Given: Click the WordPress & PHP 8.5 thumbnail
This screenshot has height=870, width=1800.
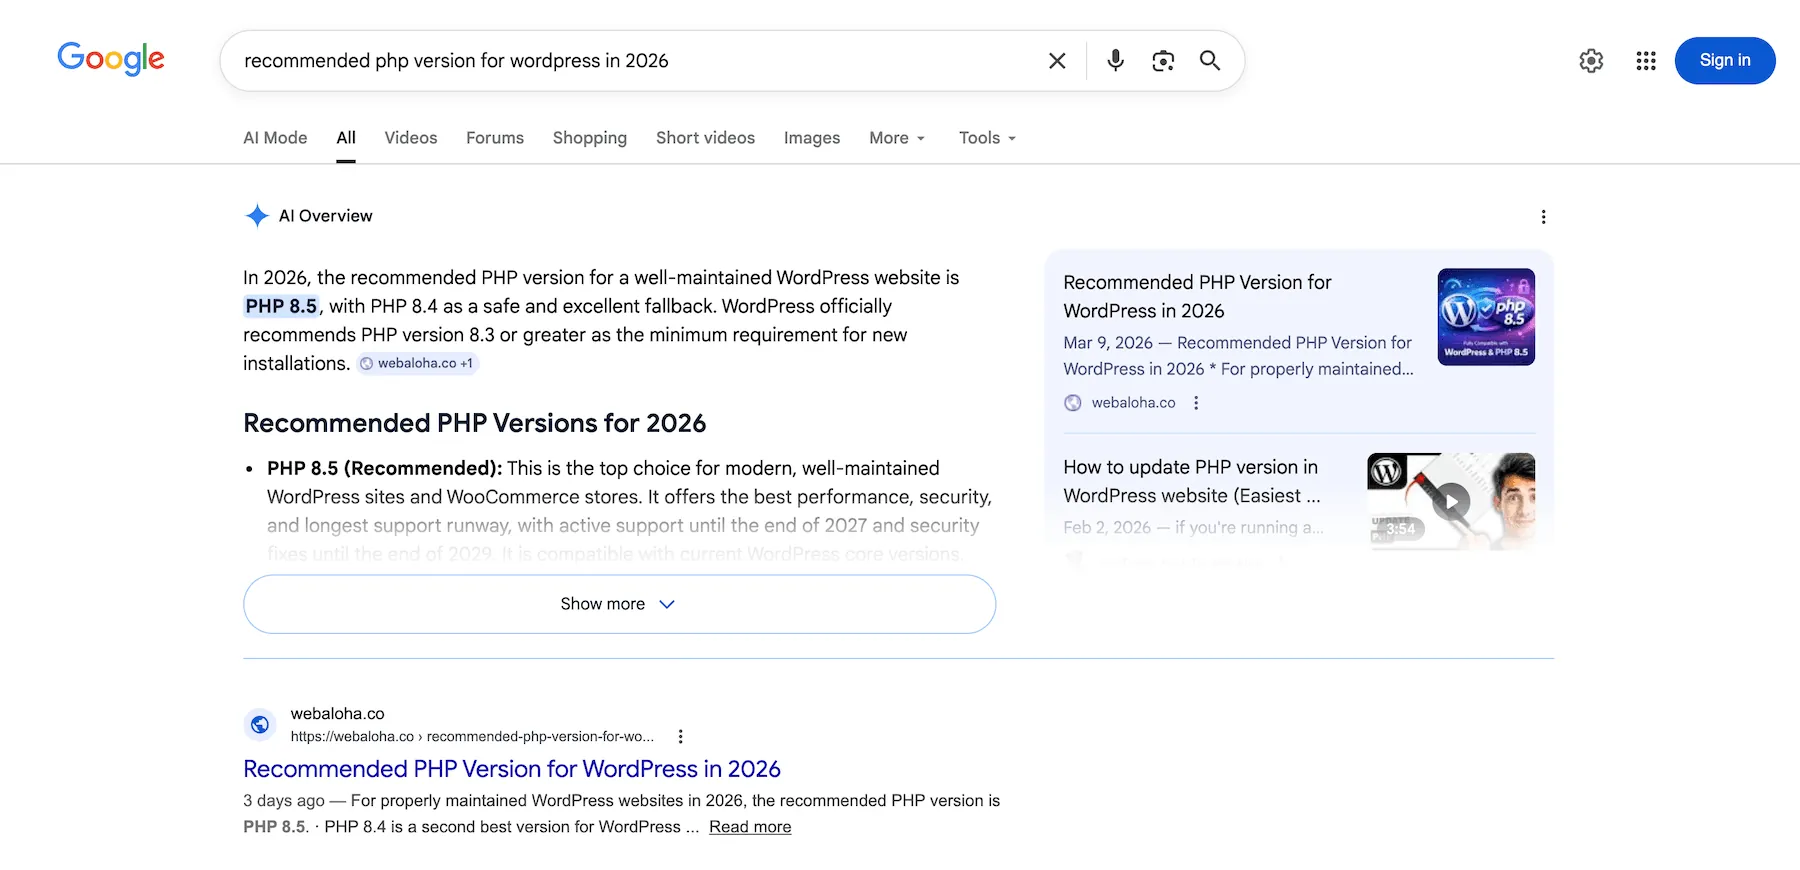Looking at the screenshot, I should pyautogui.click(x=1486, y=317).
